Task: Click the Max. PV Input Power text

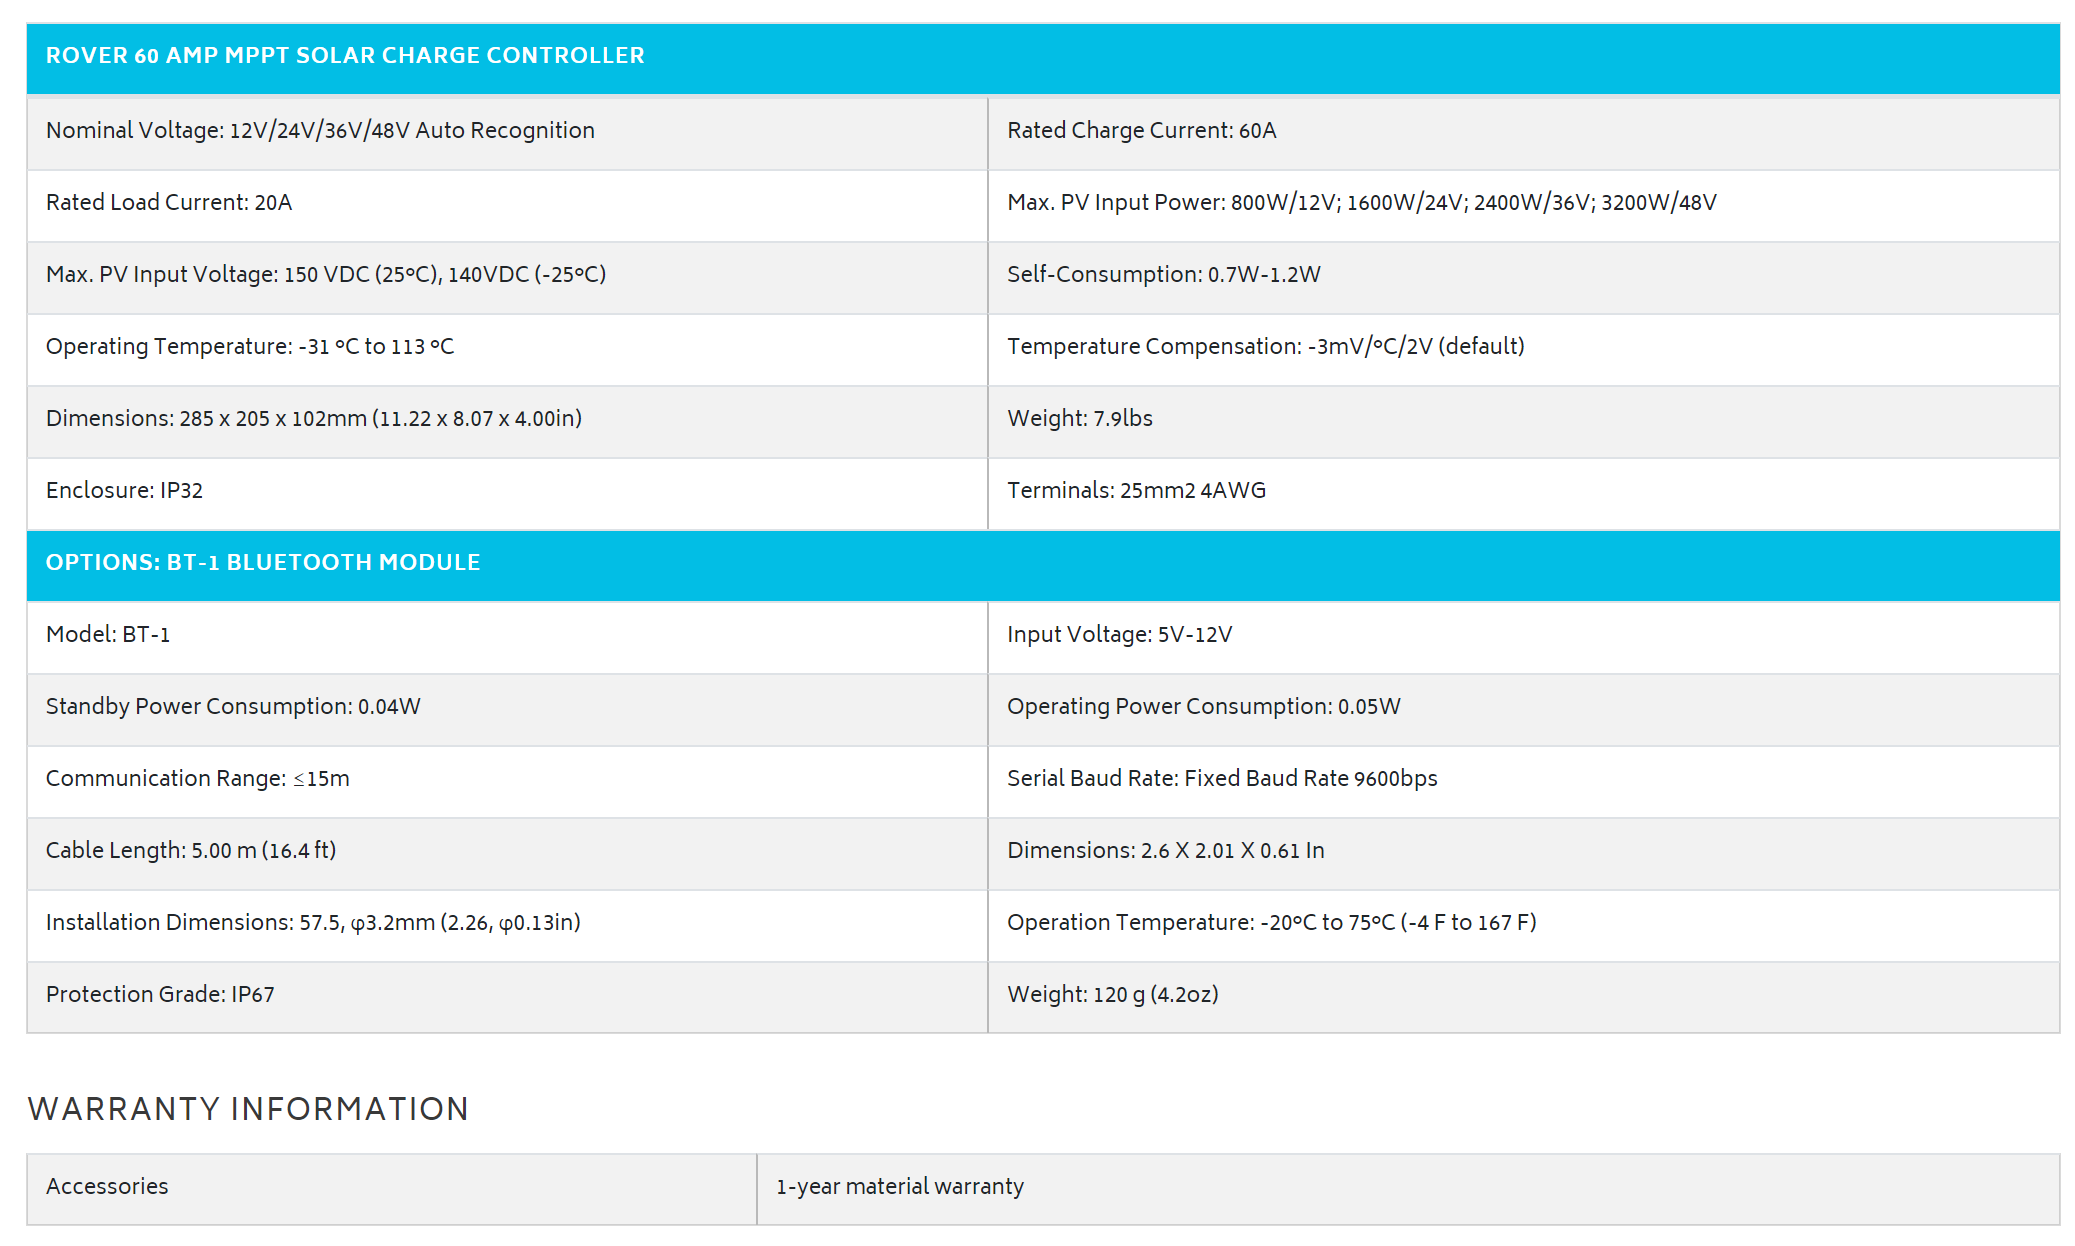Action: click(x=1361, y=203)
